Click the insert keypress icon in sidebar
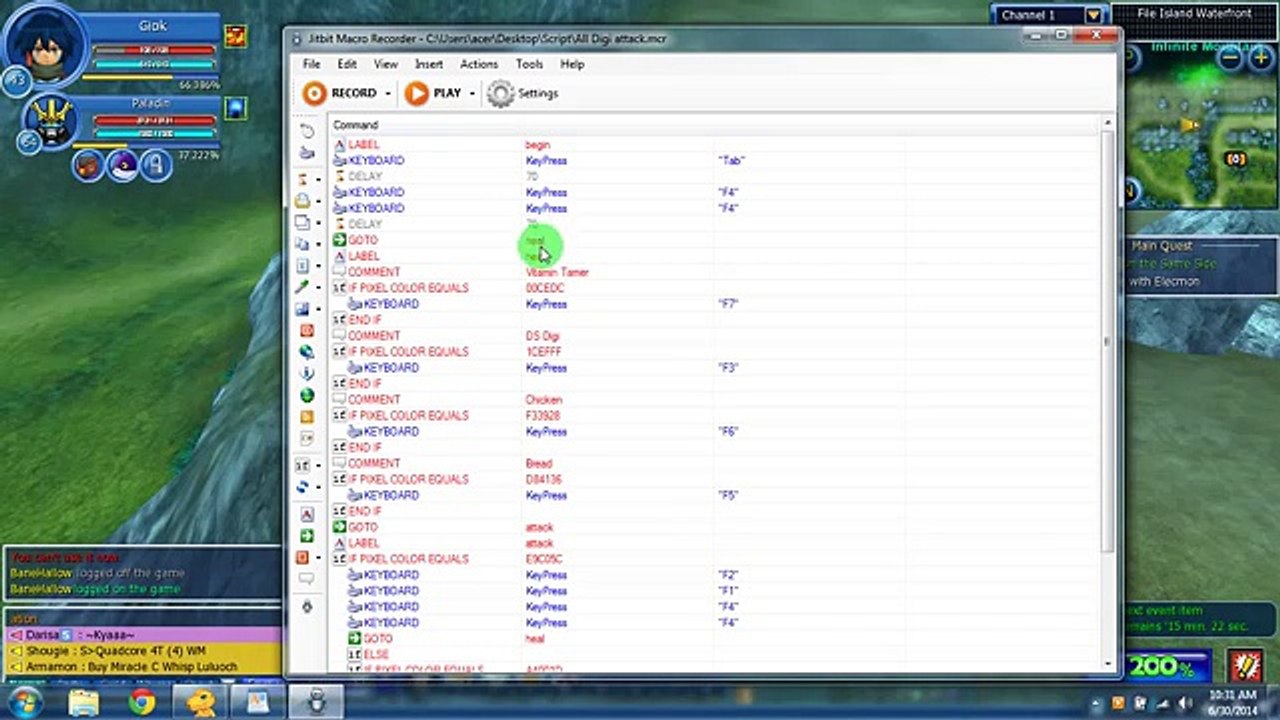 tap(307, 153)
